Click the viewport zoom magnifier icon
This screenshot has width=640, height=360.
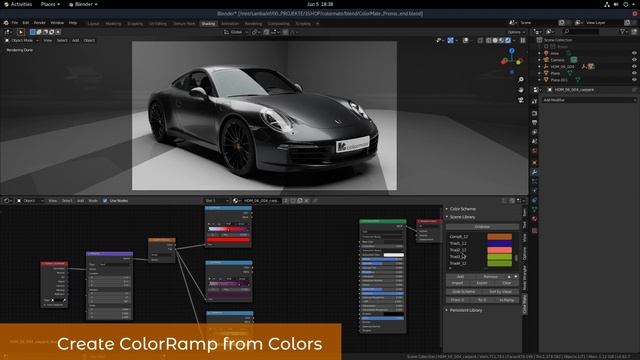521,80
